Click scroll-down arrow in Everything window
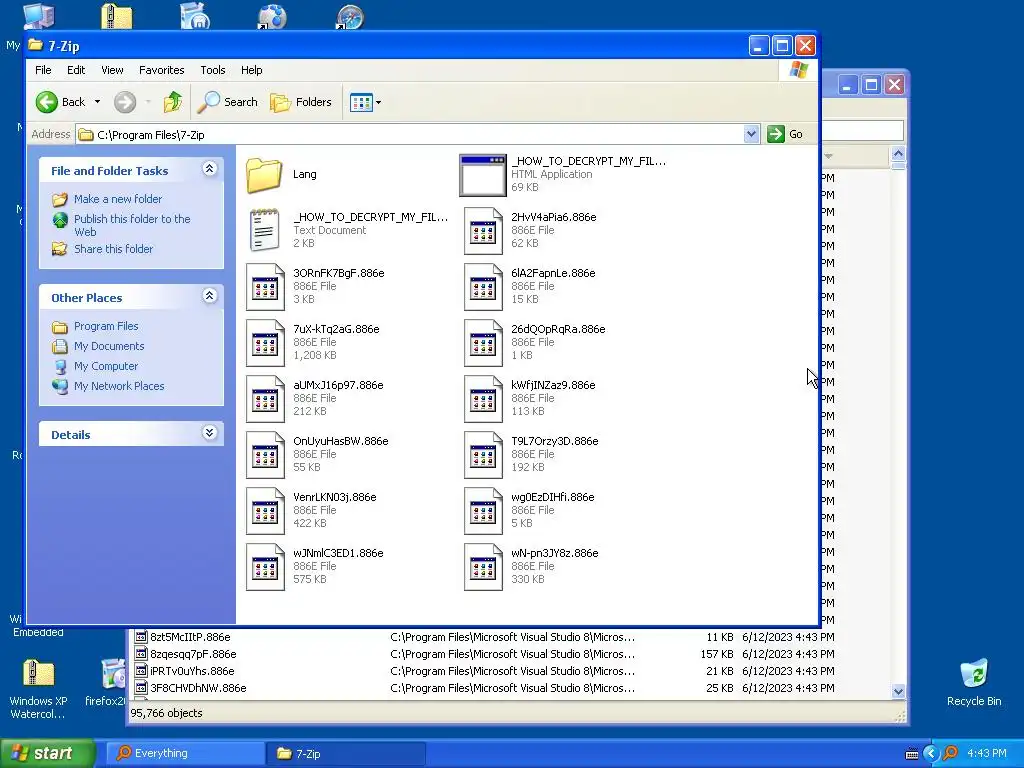The width and height of the screenshot is (1024, 768). pyautogui.click(x=898, y=692)
